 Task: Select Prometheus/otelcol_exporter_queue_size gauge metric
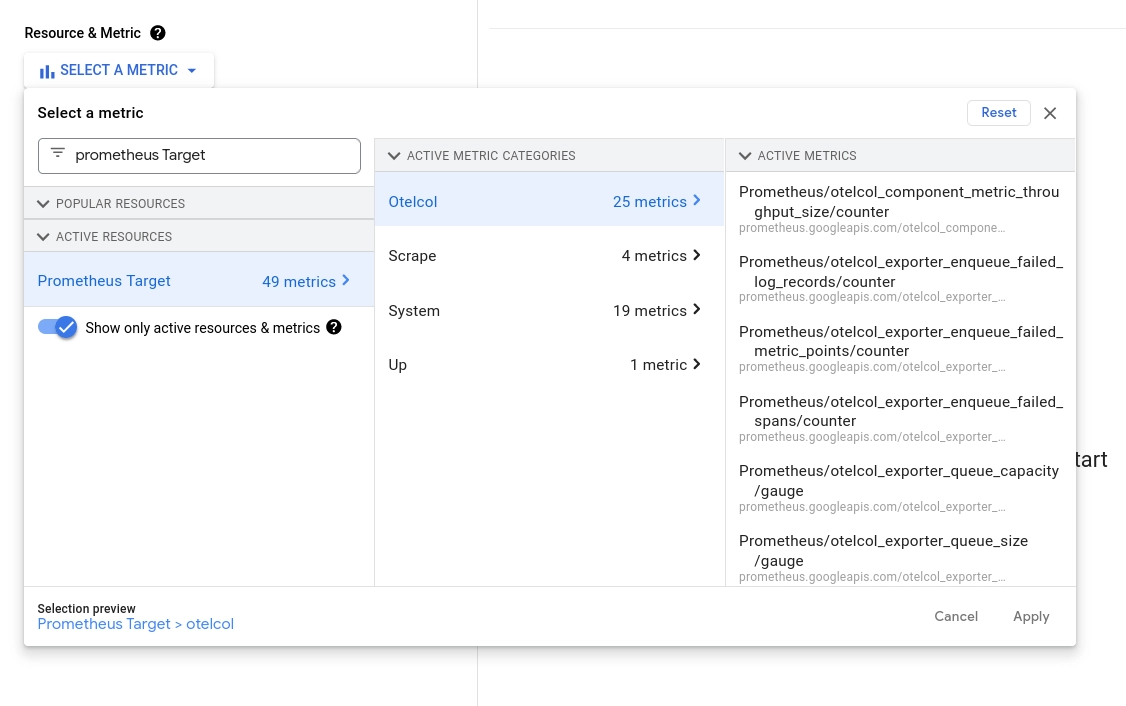(883, 551)
